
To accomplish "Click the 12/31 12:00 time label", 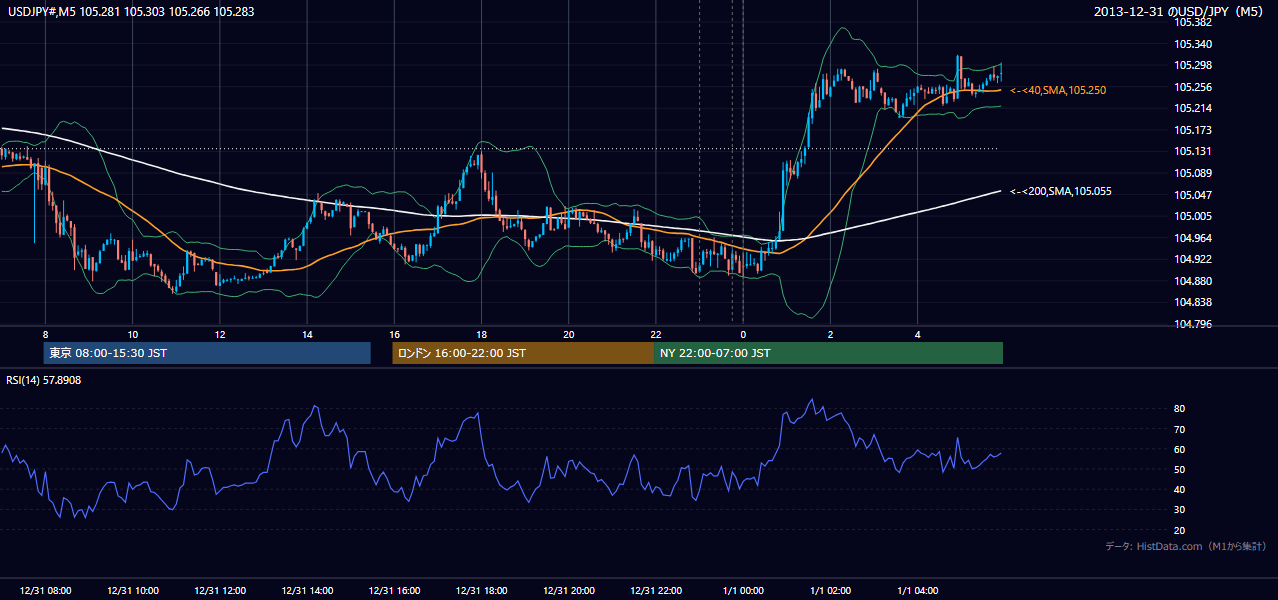I will coord(220,590).
